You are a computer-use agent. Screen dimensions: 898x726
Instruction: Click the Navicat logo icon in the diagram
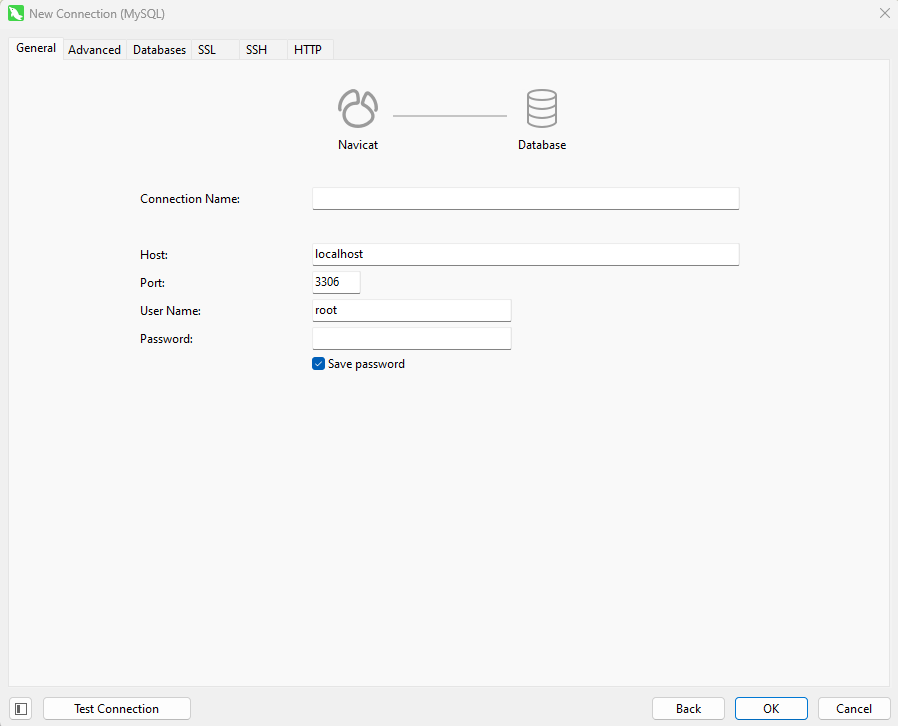click(x=358, y=108)
